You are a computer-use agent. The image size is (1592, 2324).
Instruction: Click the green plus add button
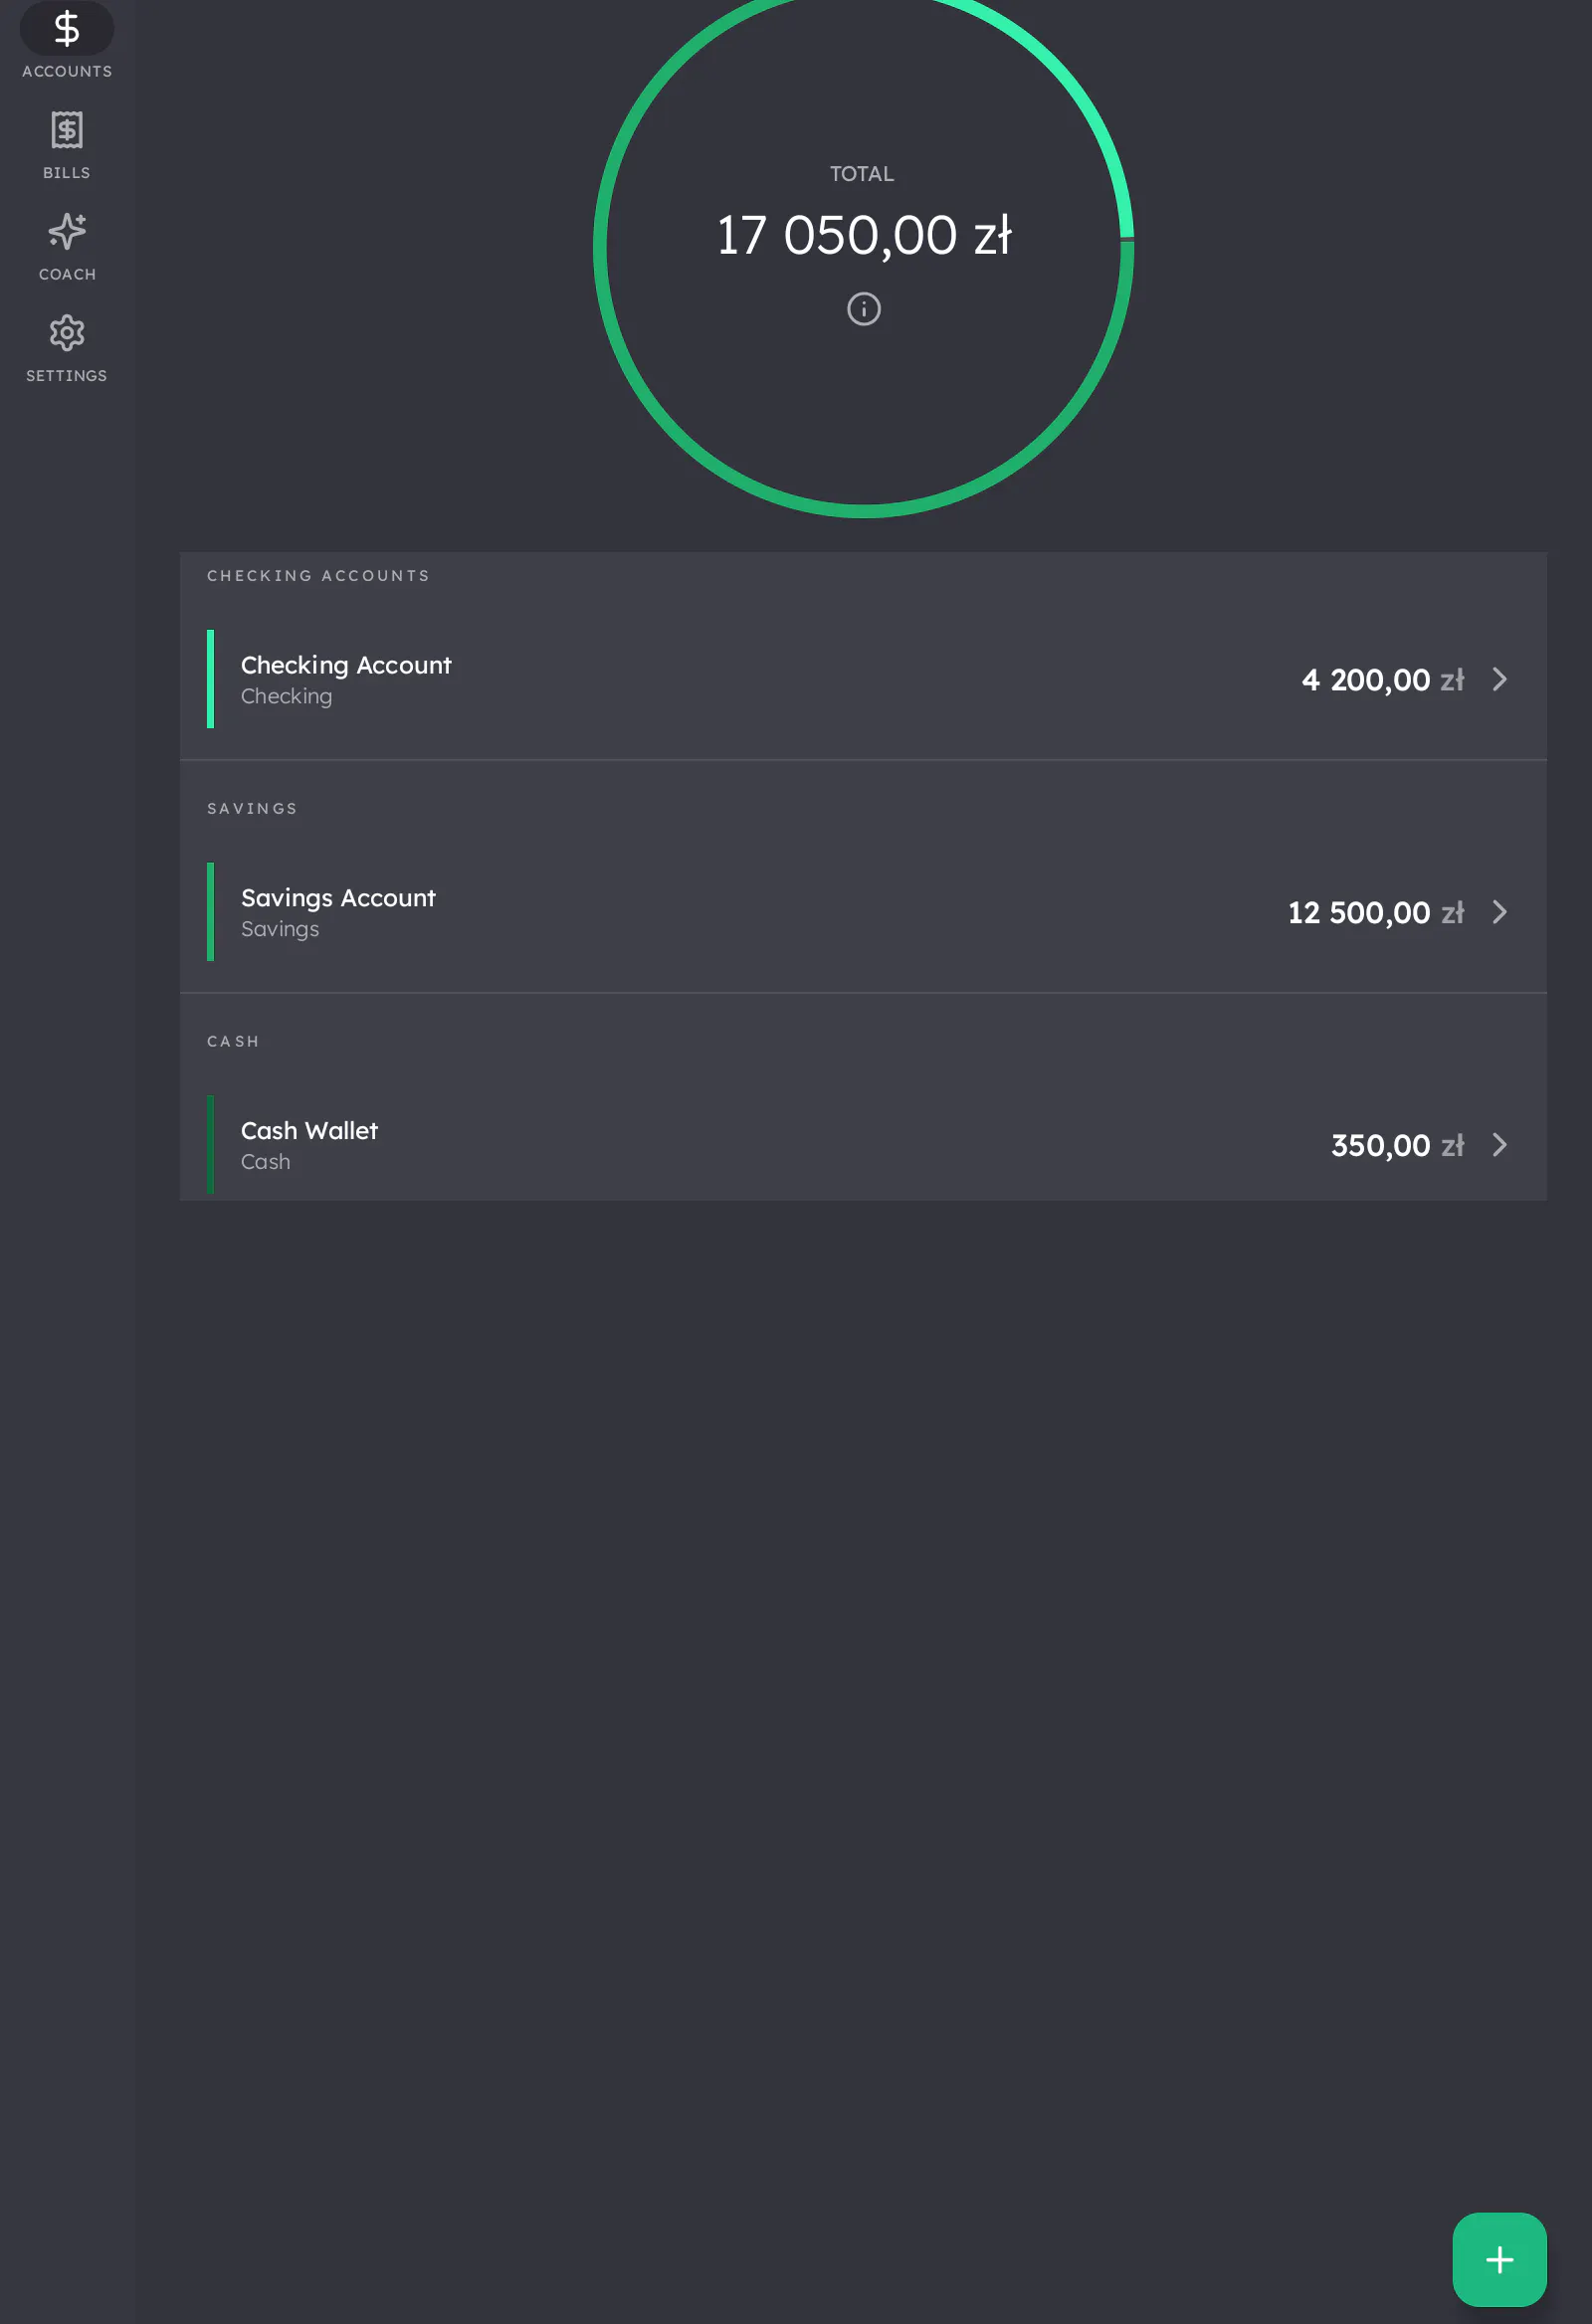click(x=1499, y=2259)
